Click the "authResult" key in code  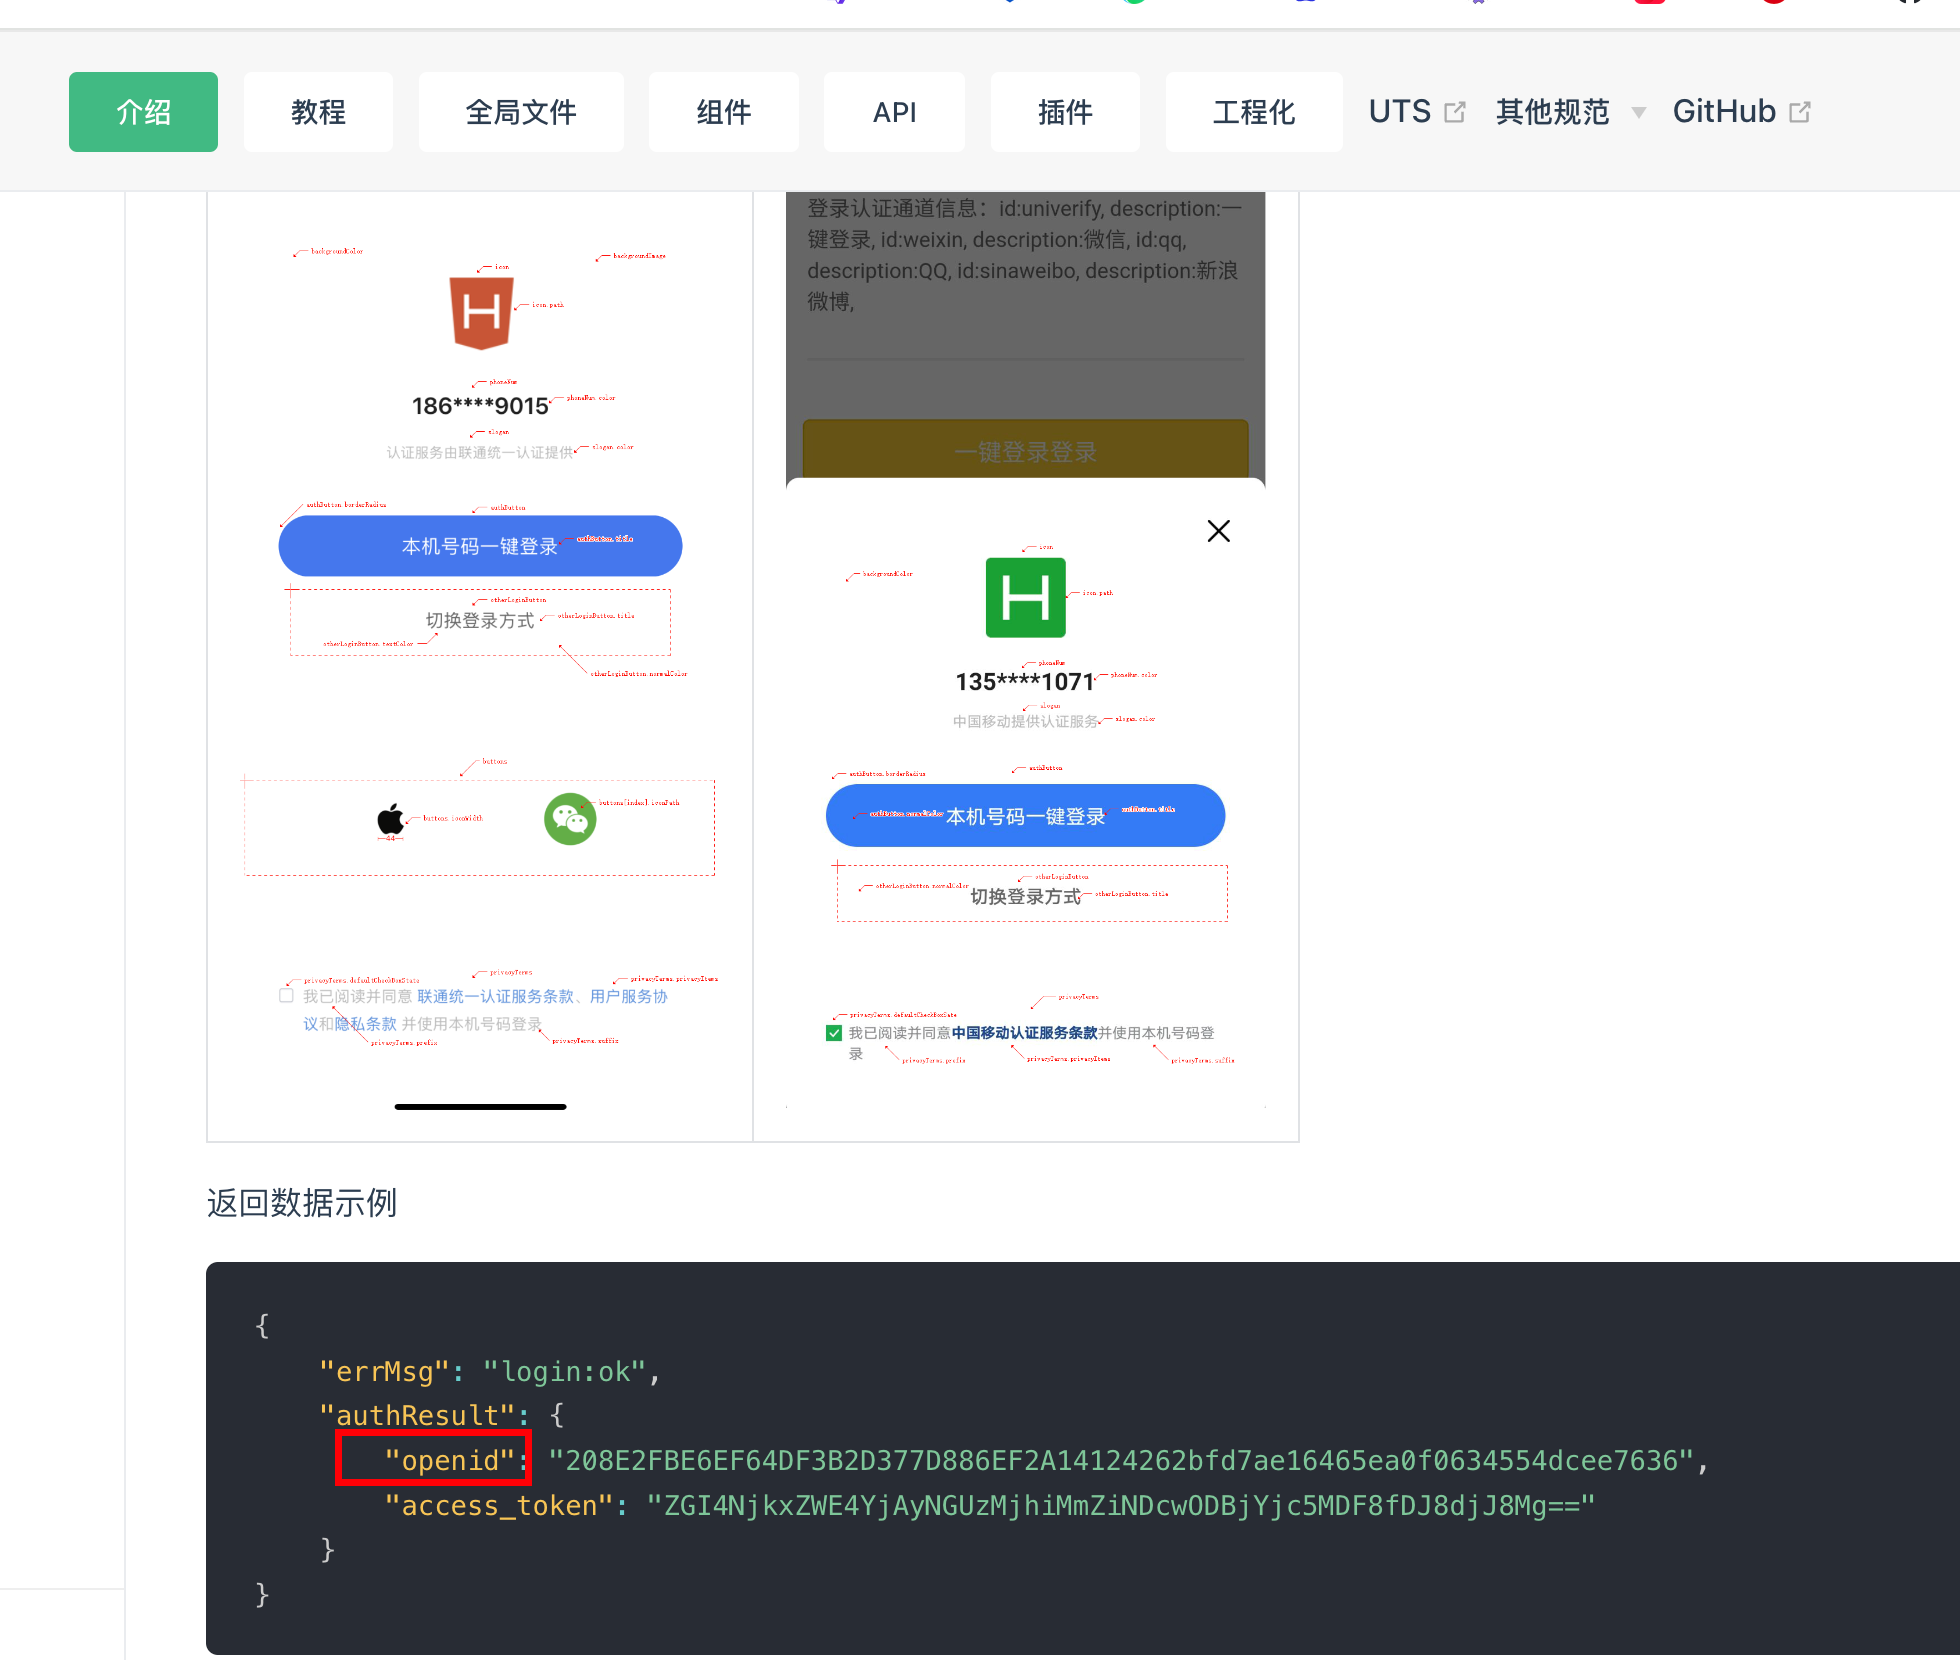click(x=417, y=1416)
